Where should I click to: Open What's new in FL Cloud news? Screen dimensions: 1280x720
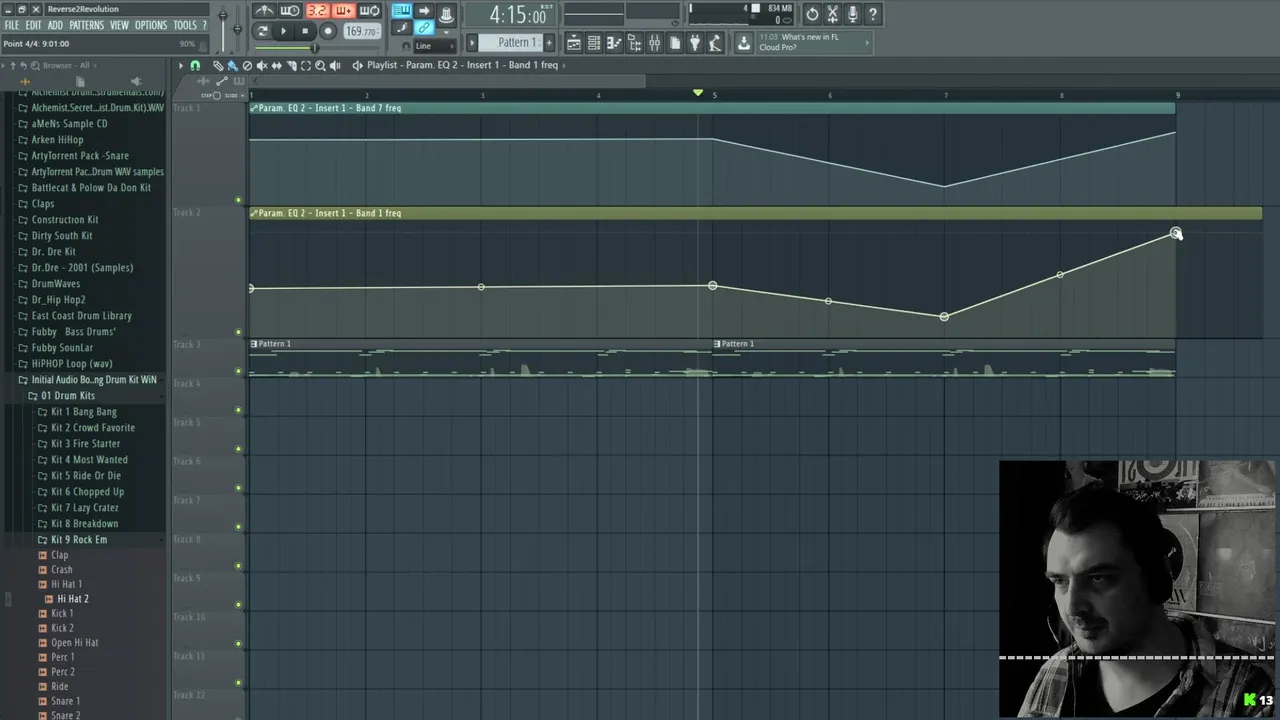click(814, 43)
